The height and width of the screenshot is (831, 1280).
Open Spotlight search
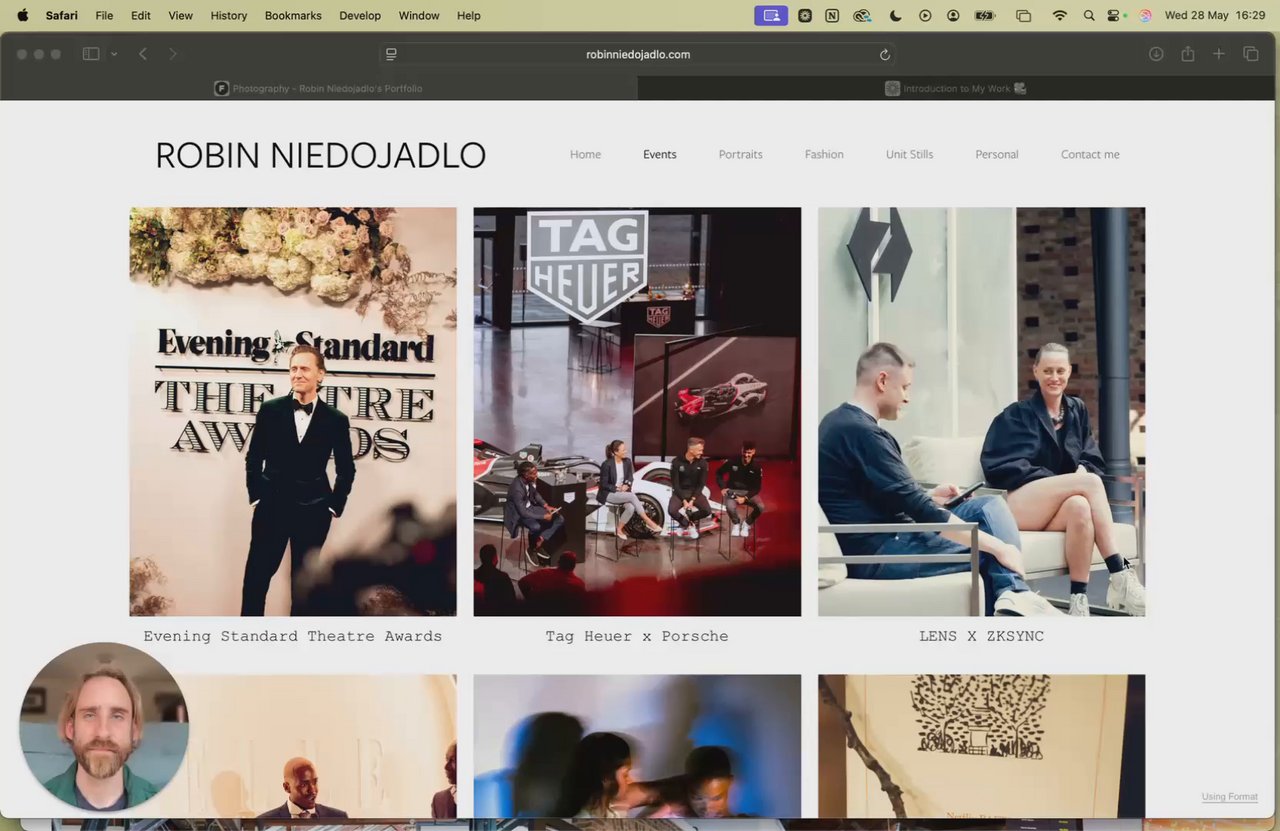[x=1089, y=15]
